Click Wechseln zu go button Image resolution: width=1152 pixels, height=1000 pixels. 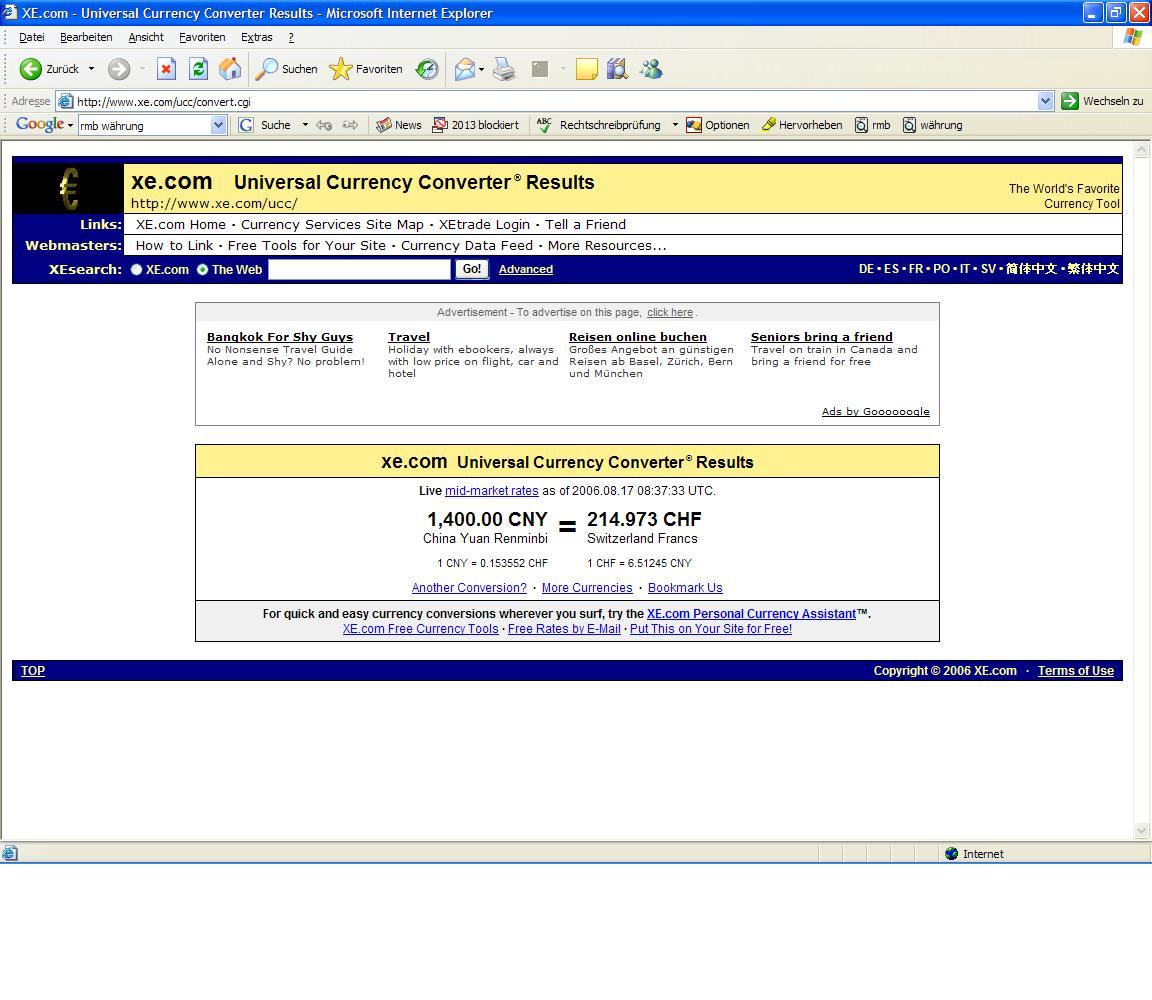click(1103, 101)
